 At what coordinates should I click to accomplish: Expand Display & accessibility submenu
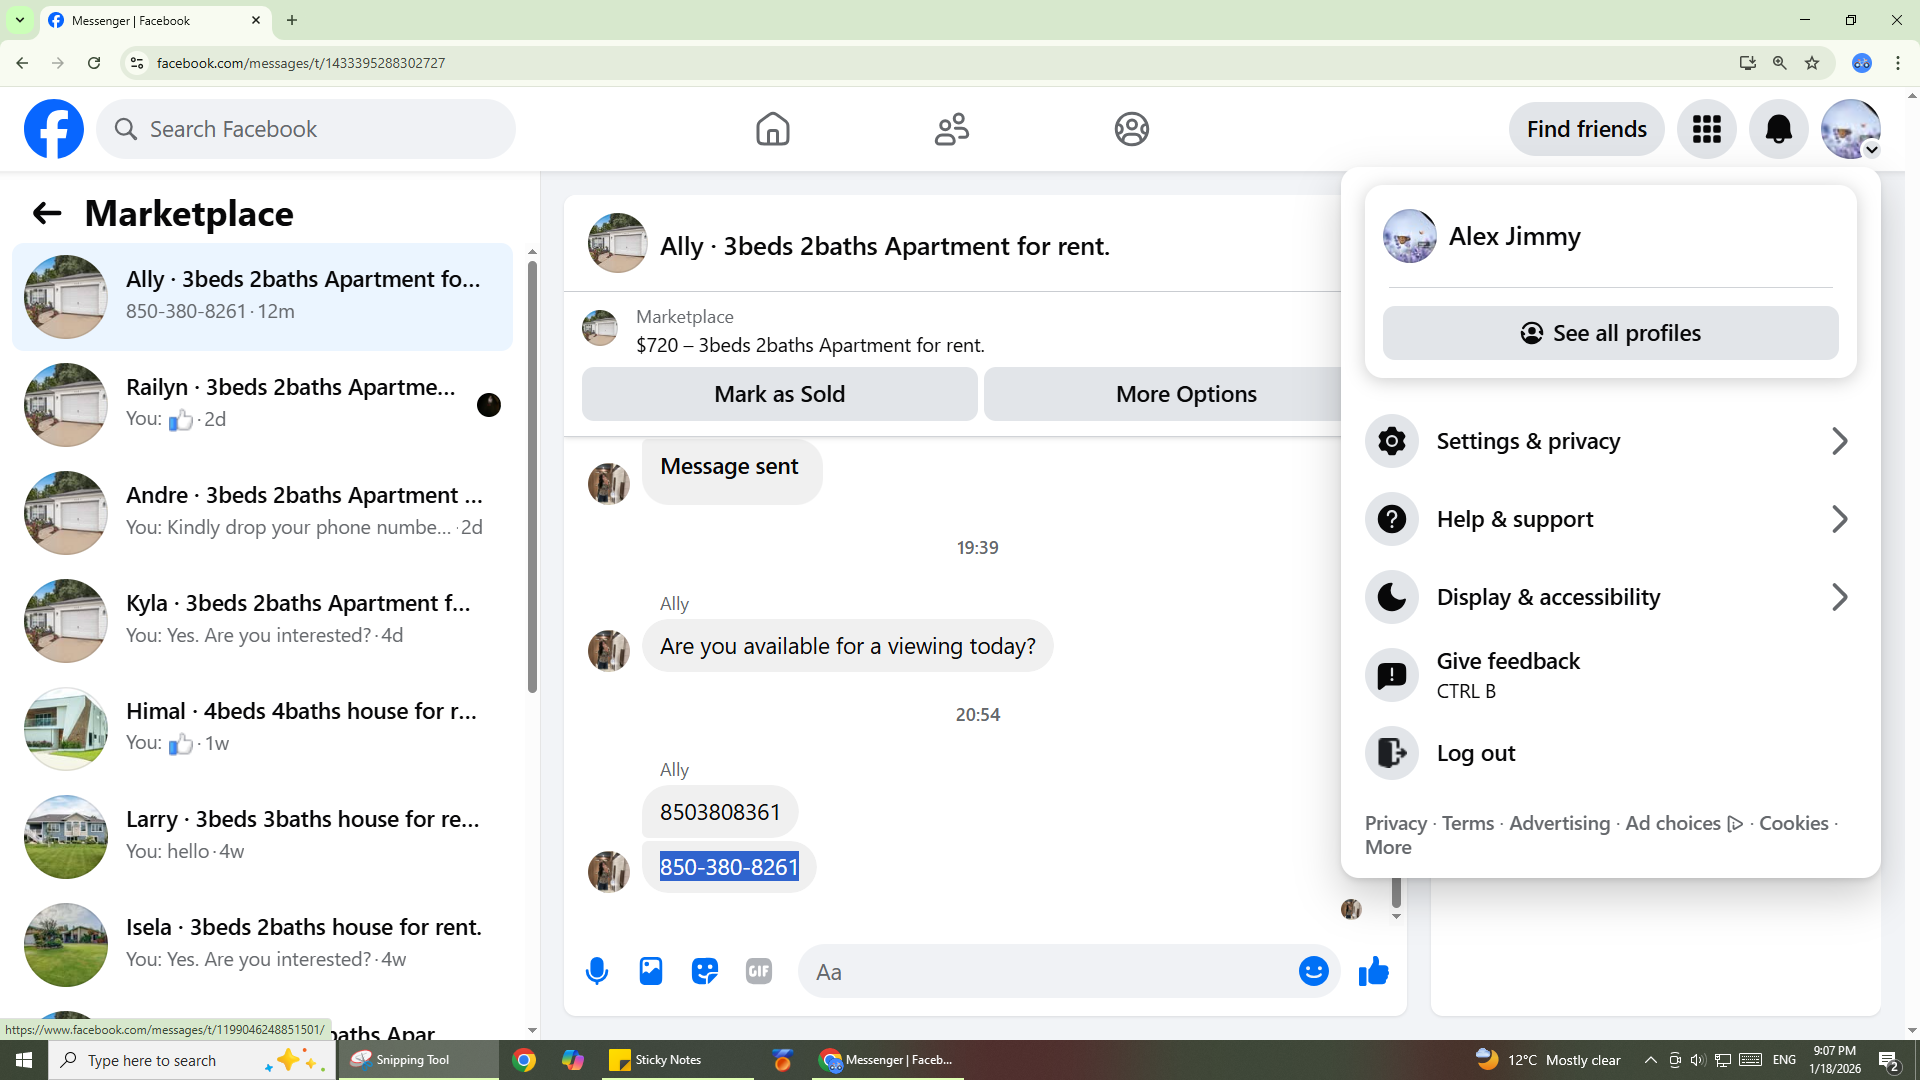click(x=1610, y=597)
